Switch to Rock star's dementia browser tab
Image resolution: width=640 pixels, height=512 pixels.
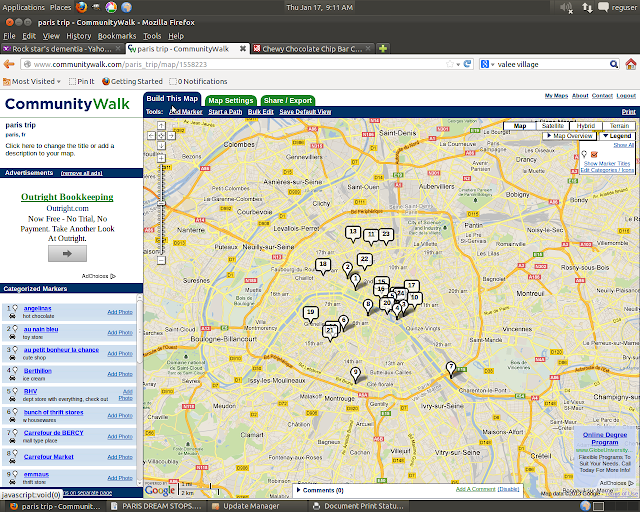click(62, 49)
